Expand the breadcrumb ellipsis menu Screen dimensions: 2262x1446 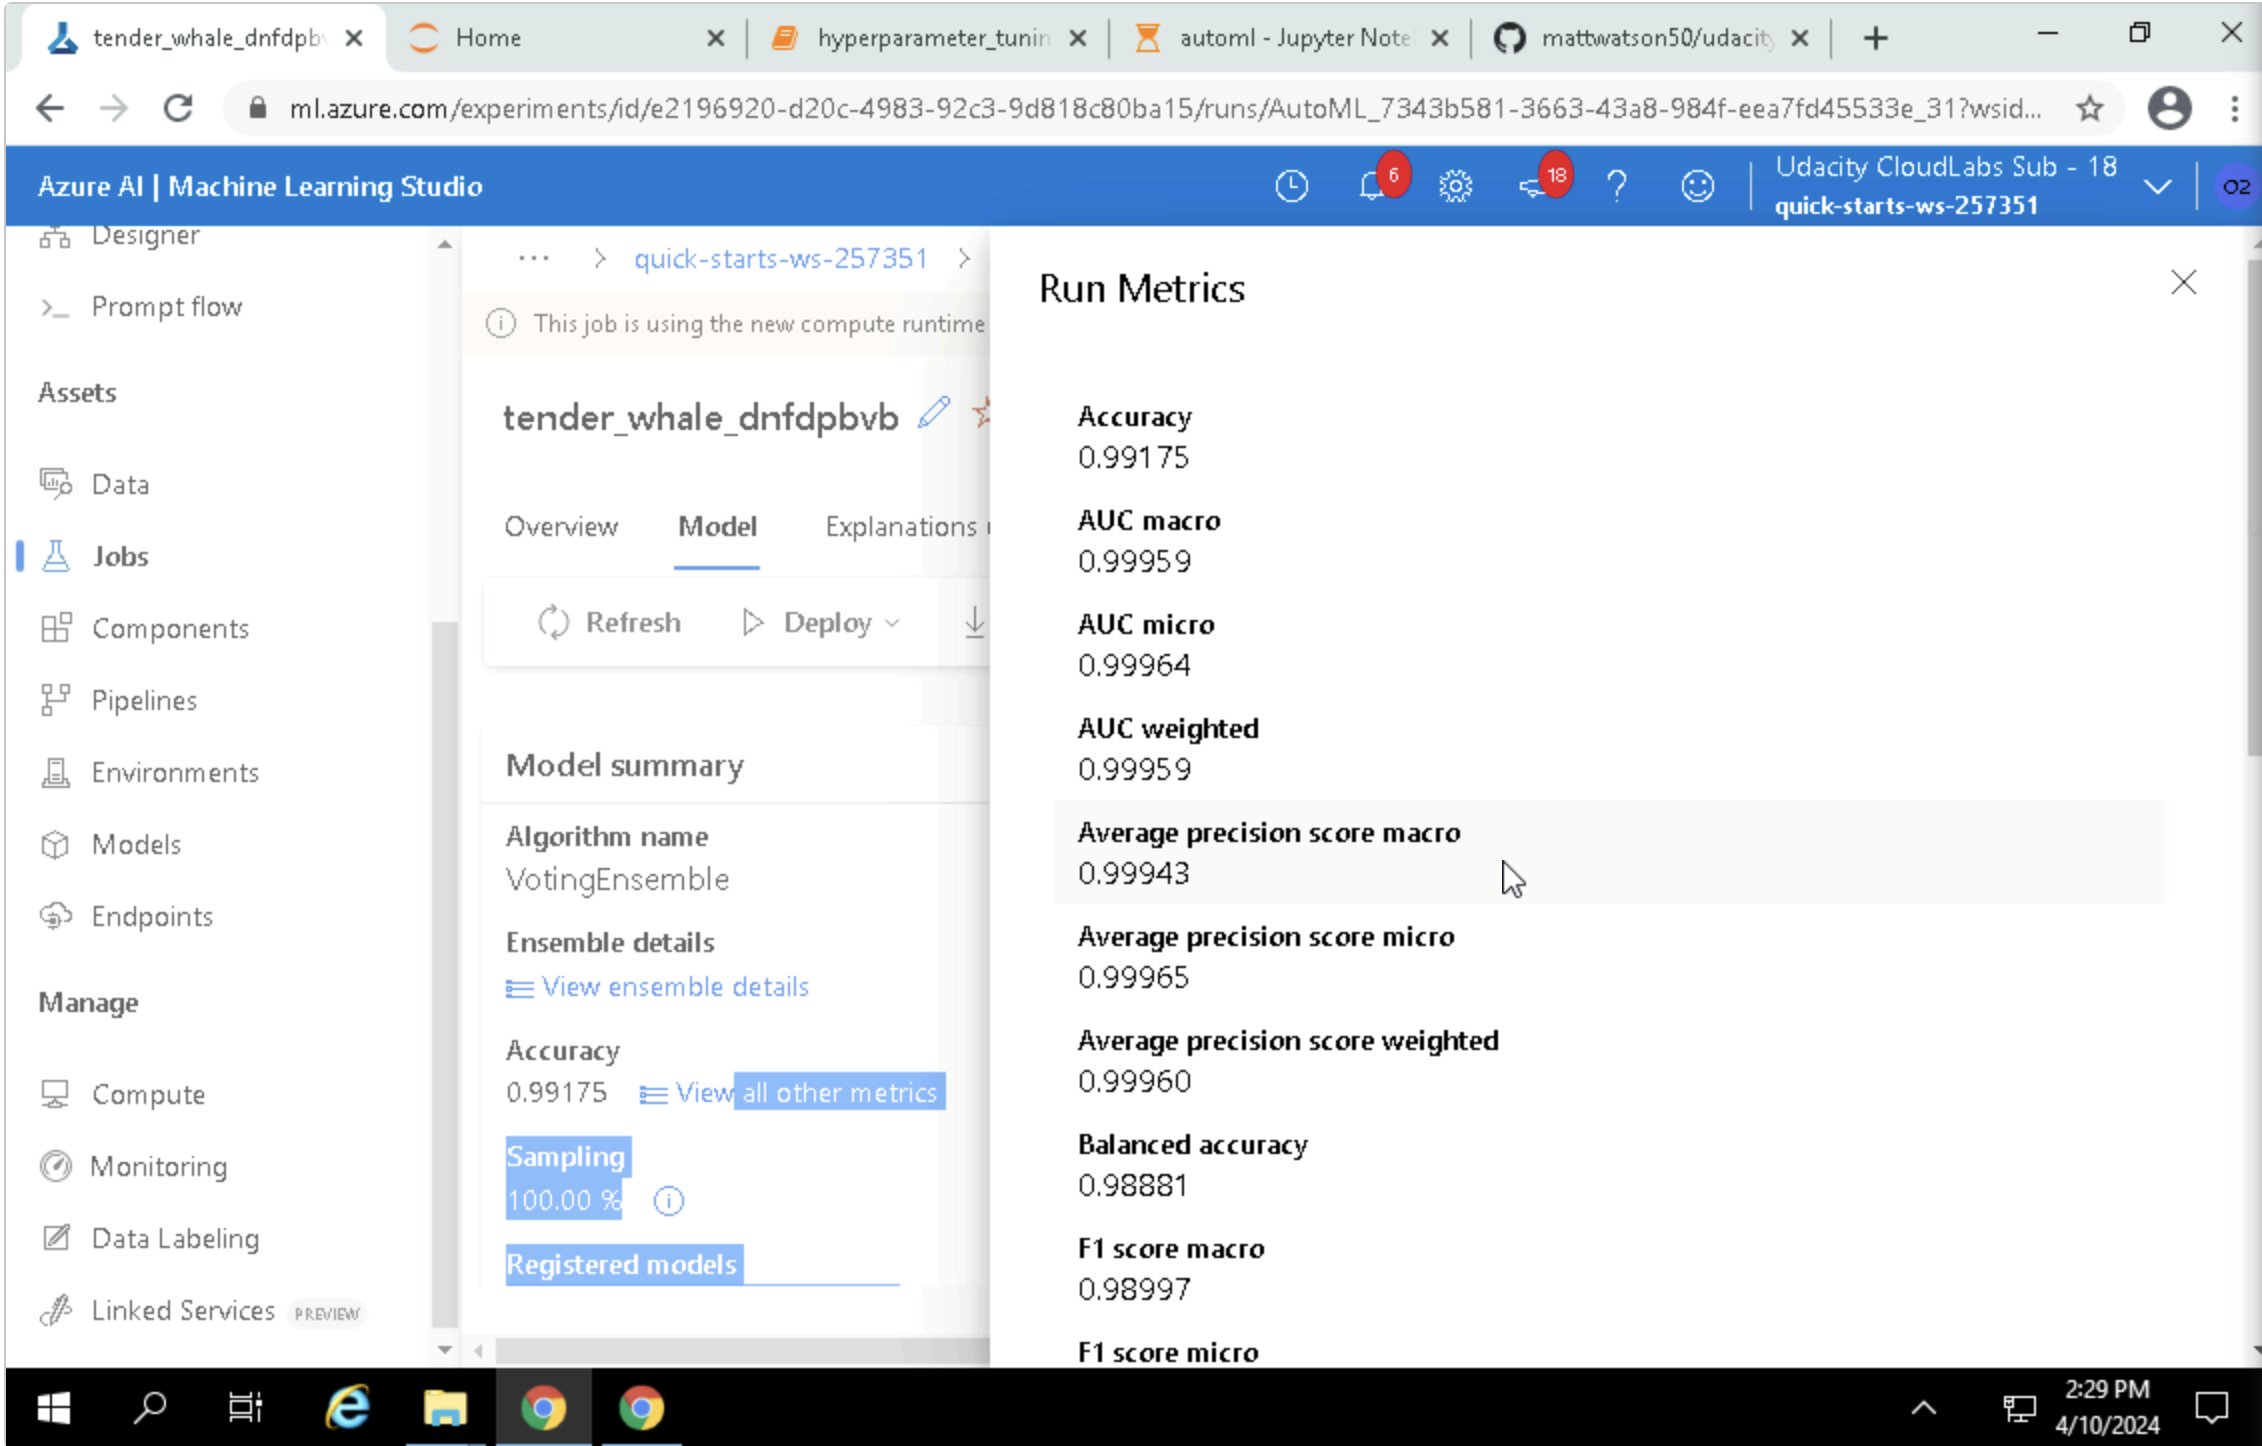pos(533,259)
